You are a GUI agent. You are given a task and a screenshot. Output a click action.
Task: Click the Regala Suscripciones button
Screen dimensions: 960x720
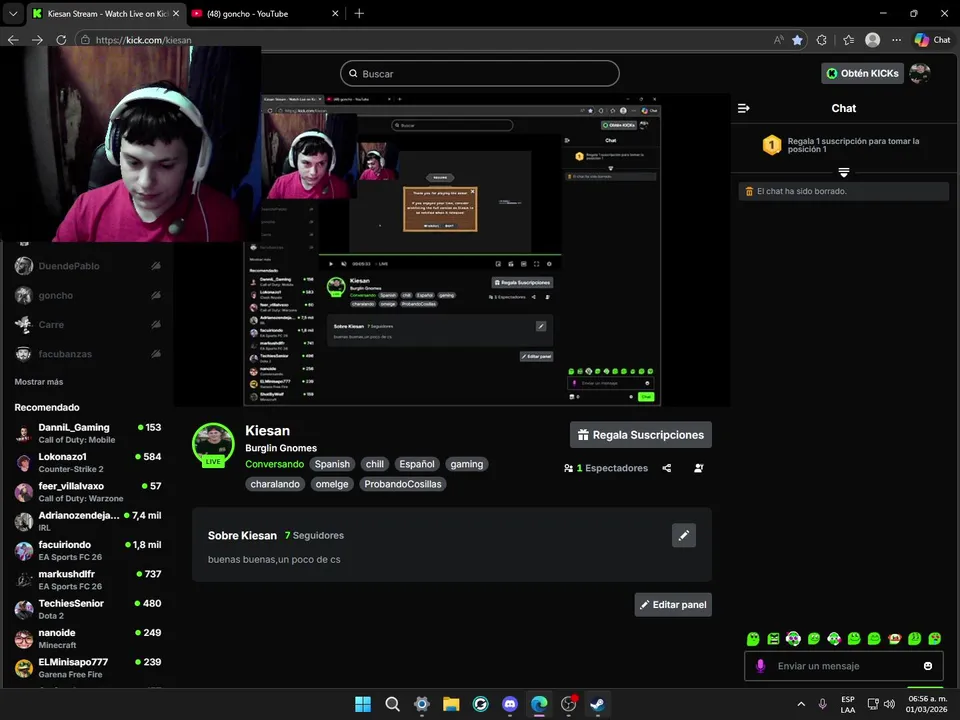(640, 435)
